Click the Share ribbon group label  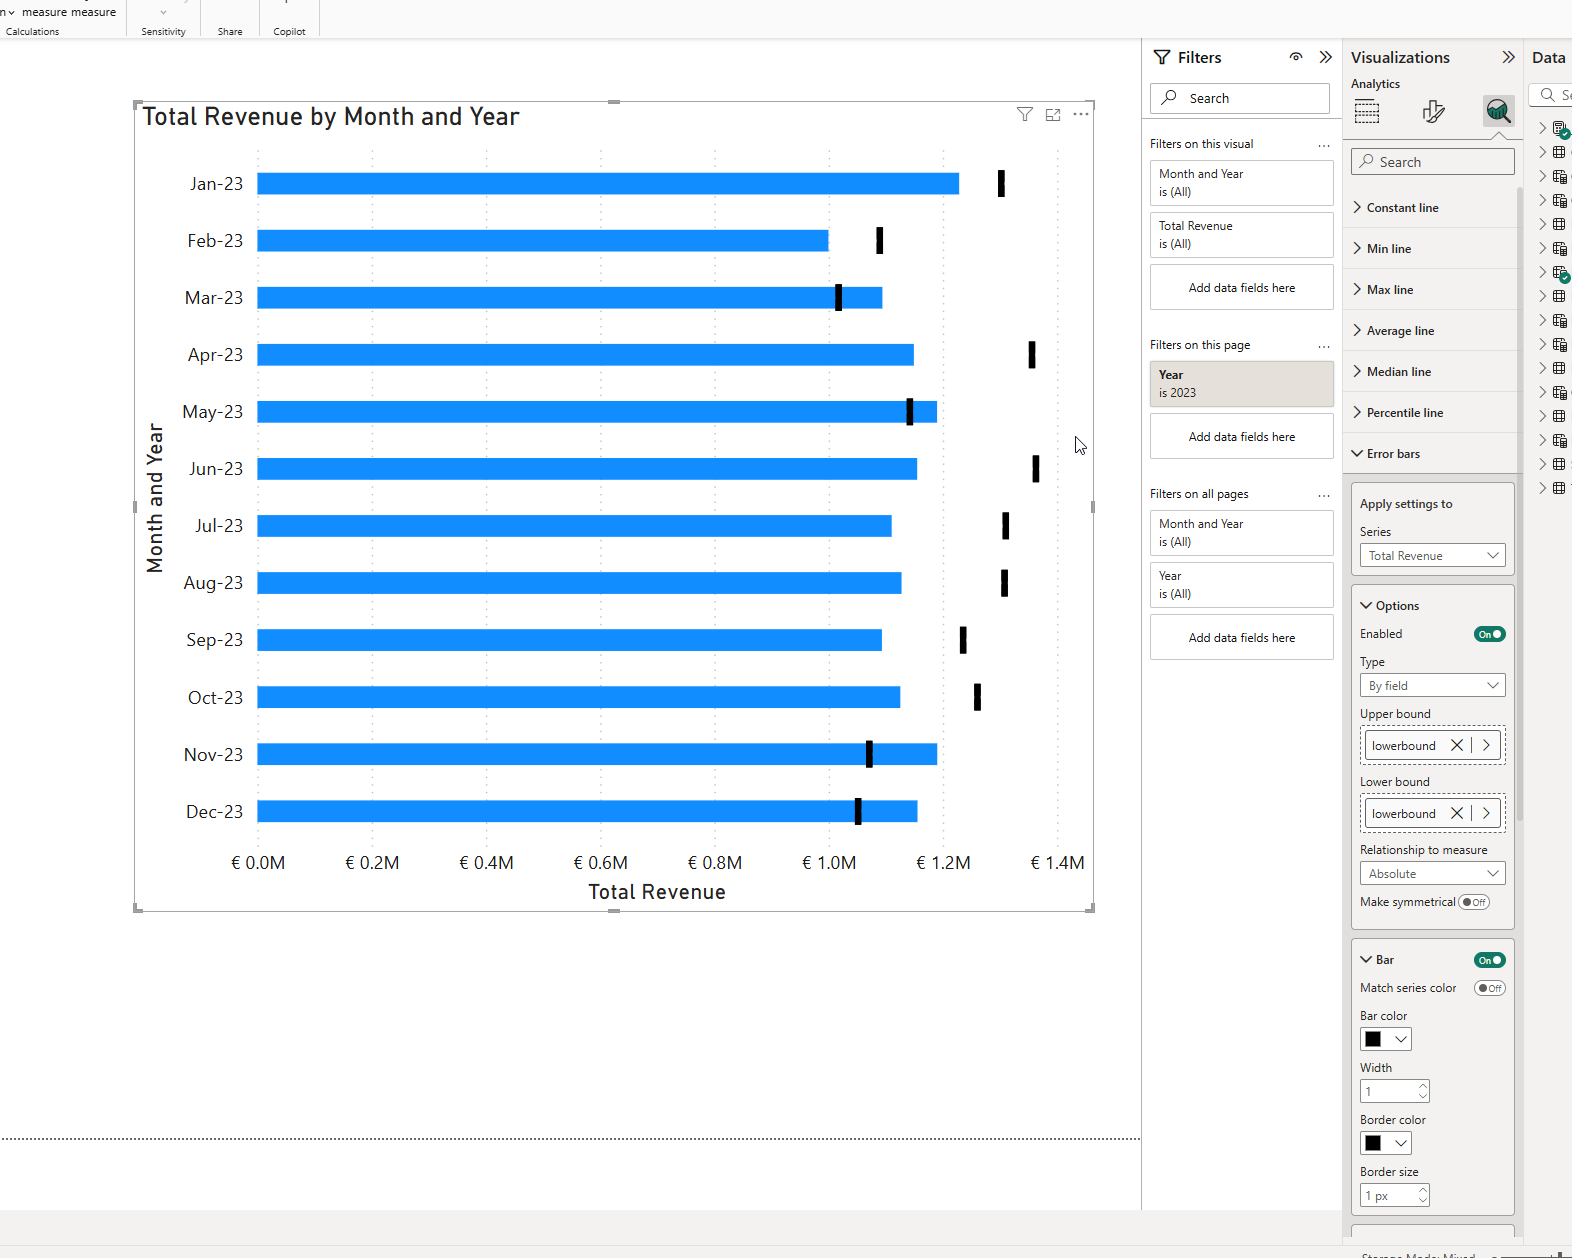click(x=230, y=31)
